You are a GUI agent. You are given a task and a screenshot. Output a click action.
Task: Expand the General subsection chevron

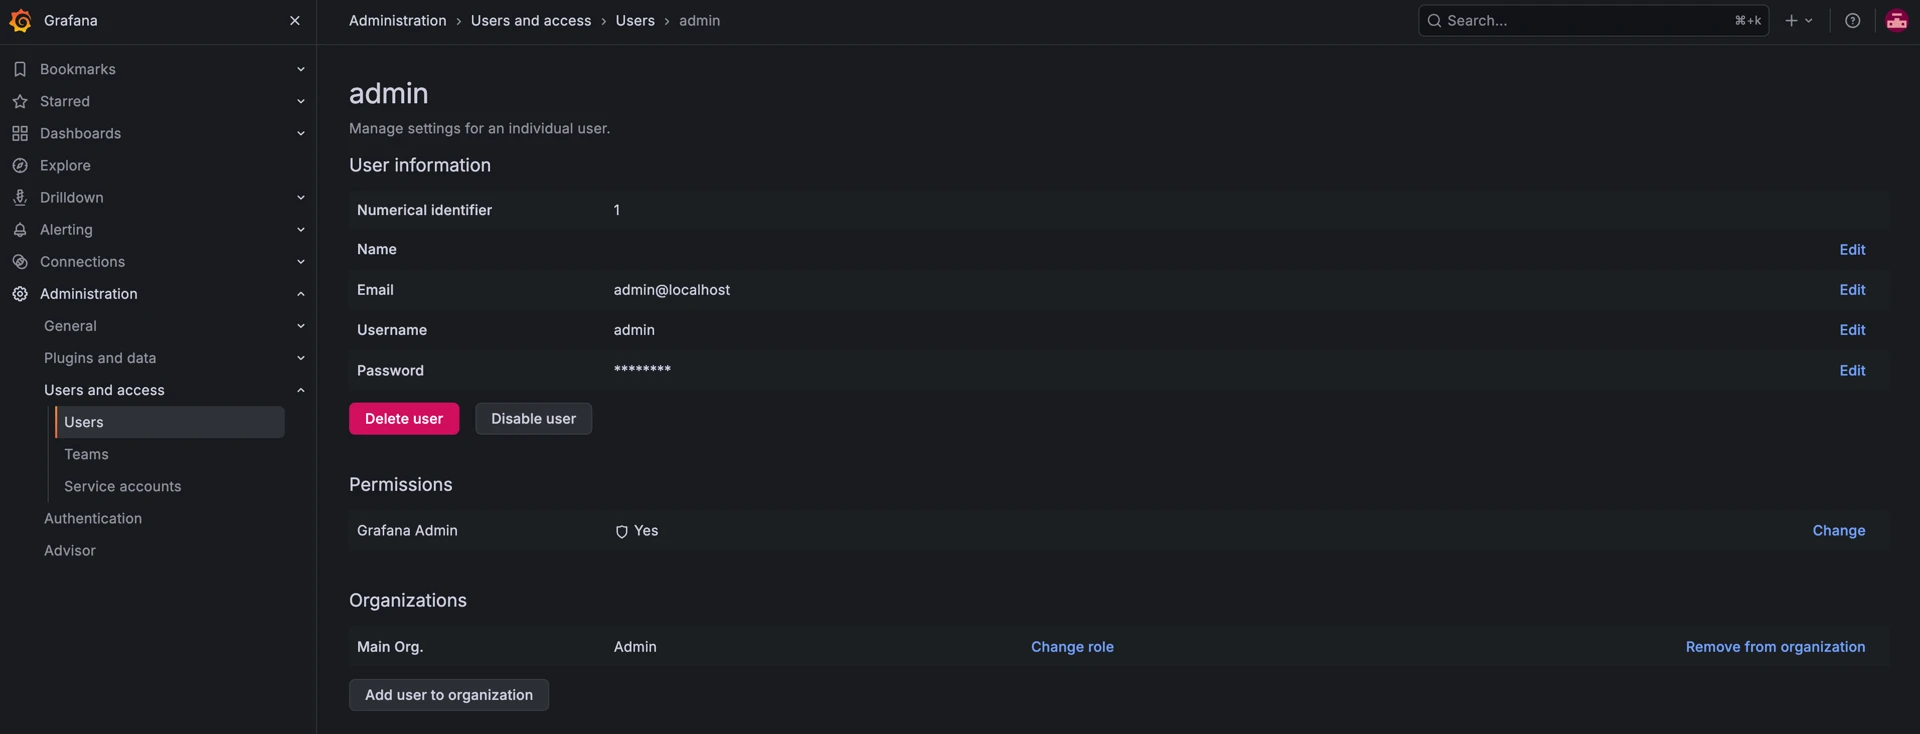[x=301, y=325]
